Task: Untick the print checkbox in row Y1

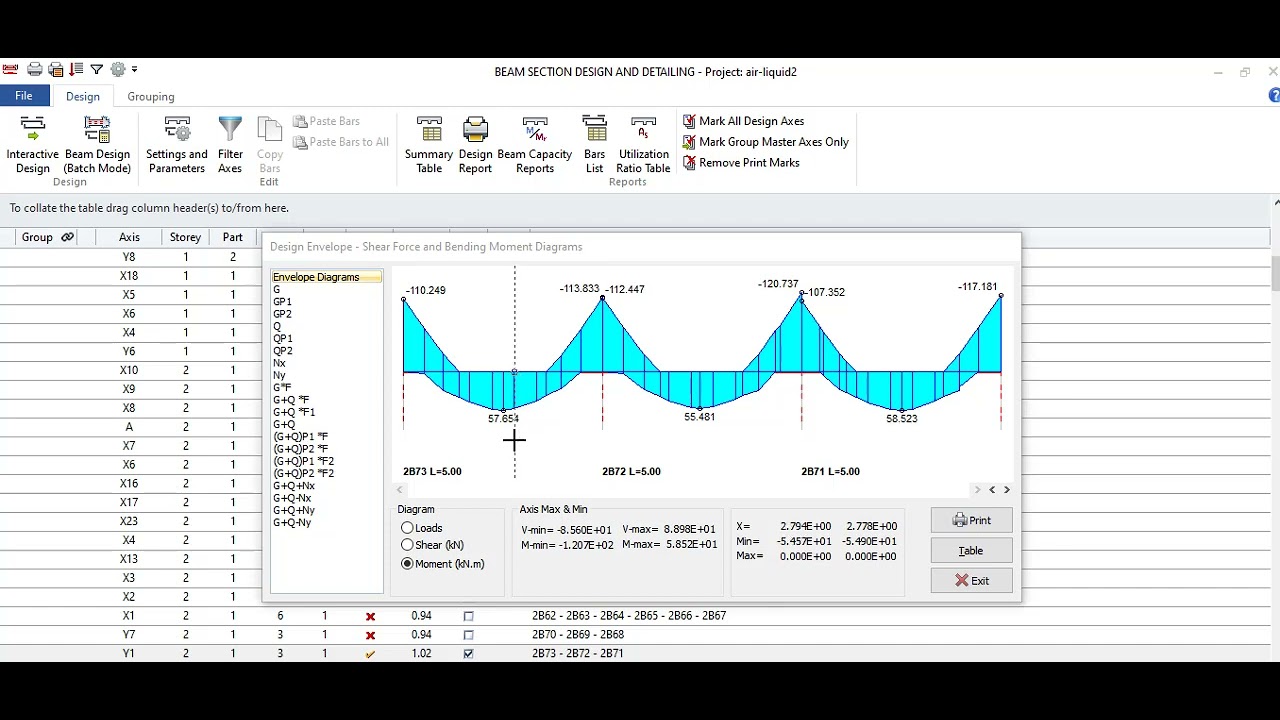Action: 468,654
